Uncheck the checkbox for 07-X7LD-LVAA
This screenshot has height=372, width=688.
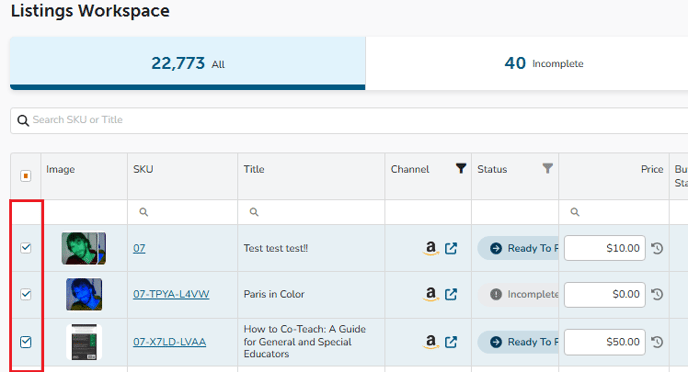pyautogui.click(x=25, y=342)
